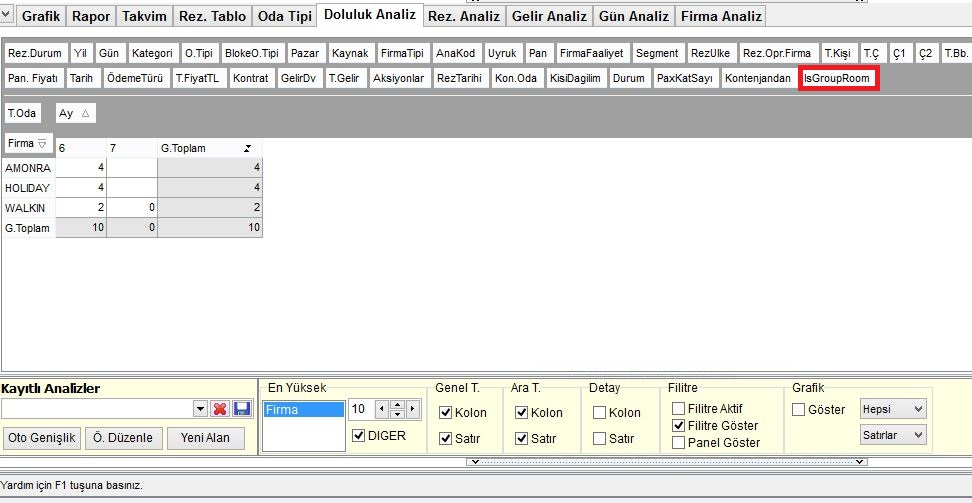
Task: Toggle Genel T. Satır checkbox
Action: [x=445, y=438]
